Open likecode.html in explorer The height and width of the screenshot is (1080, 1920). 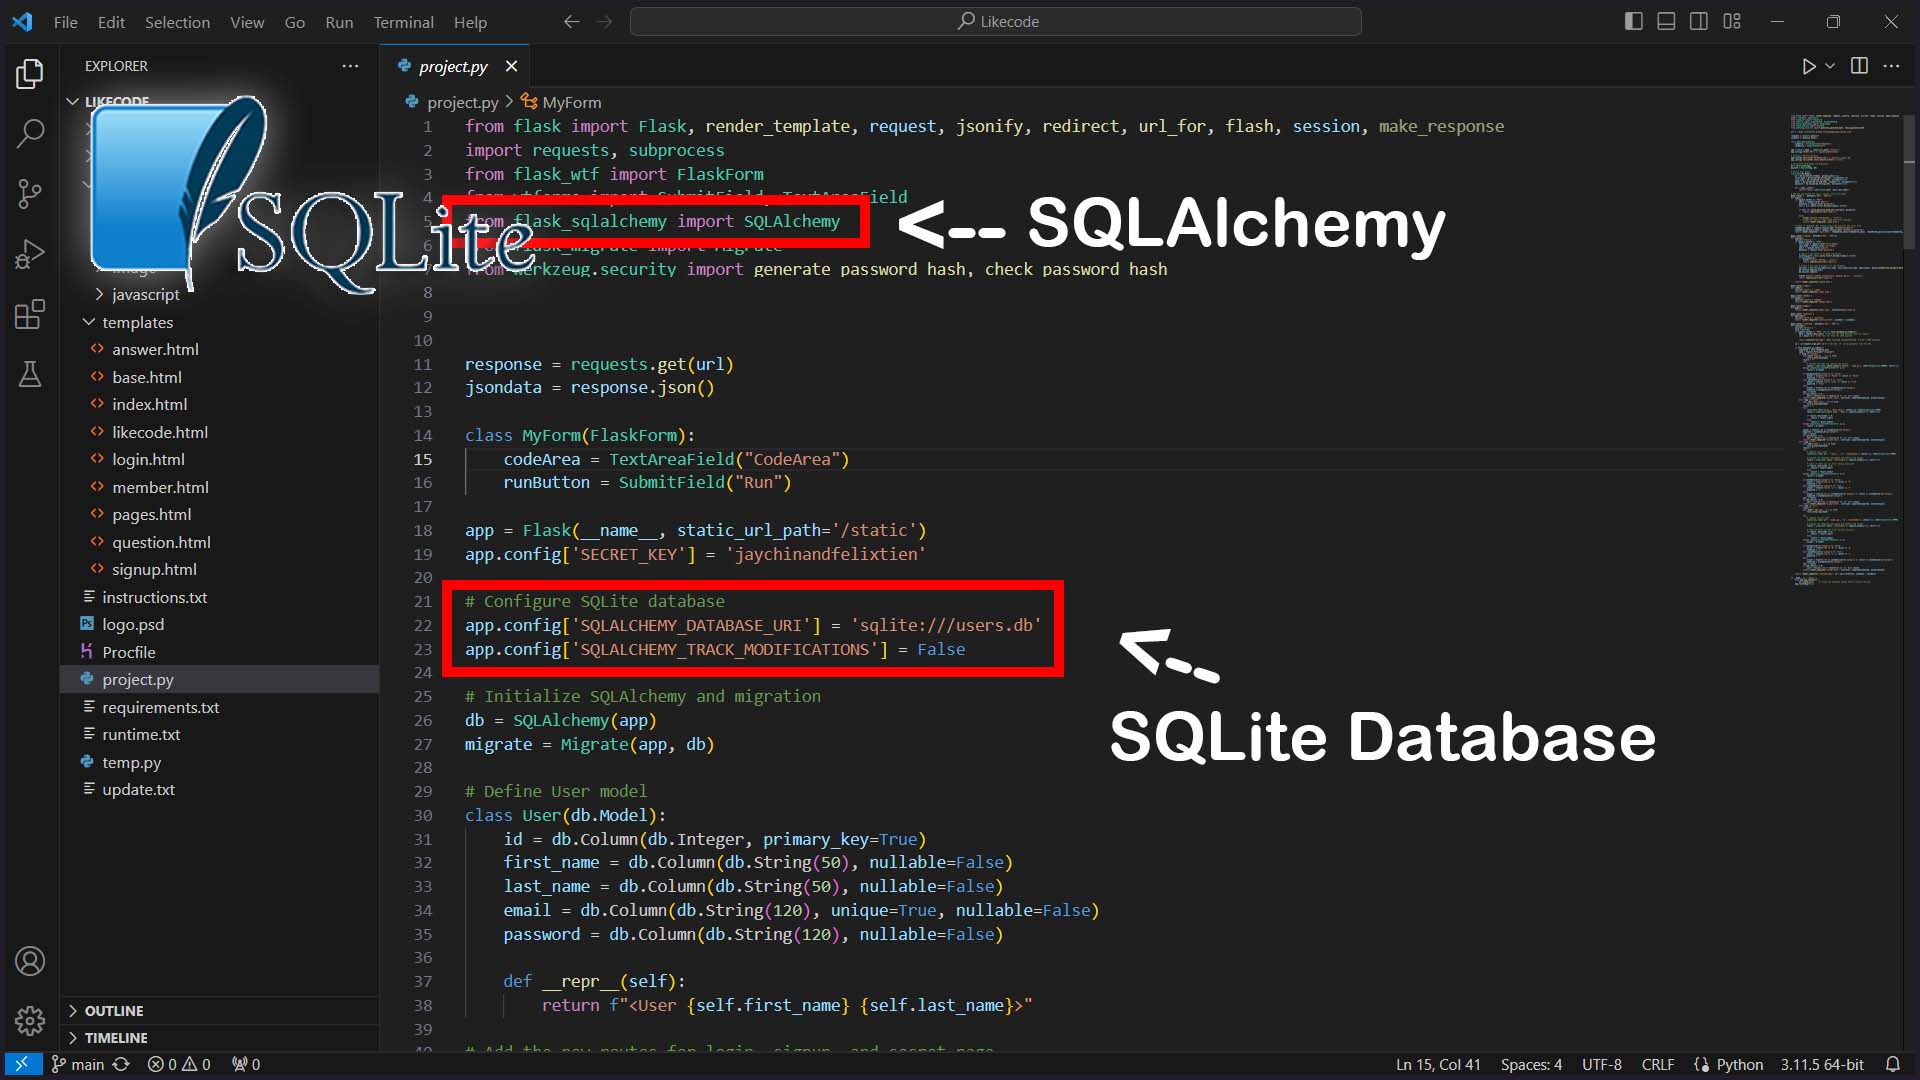click(x=160, y=432)
